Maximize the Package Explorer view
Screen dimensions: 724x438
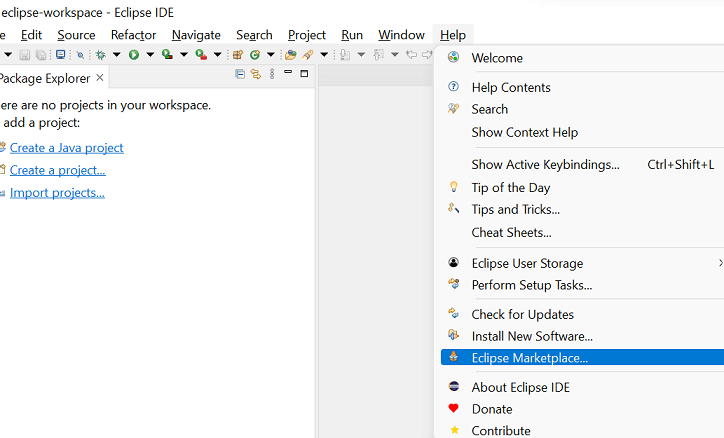click(x=304, y=73)
